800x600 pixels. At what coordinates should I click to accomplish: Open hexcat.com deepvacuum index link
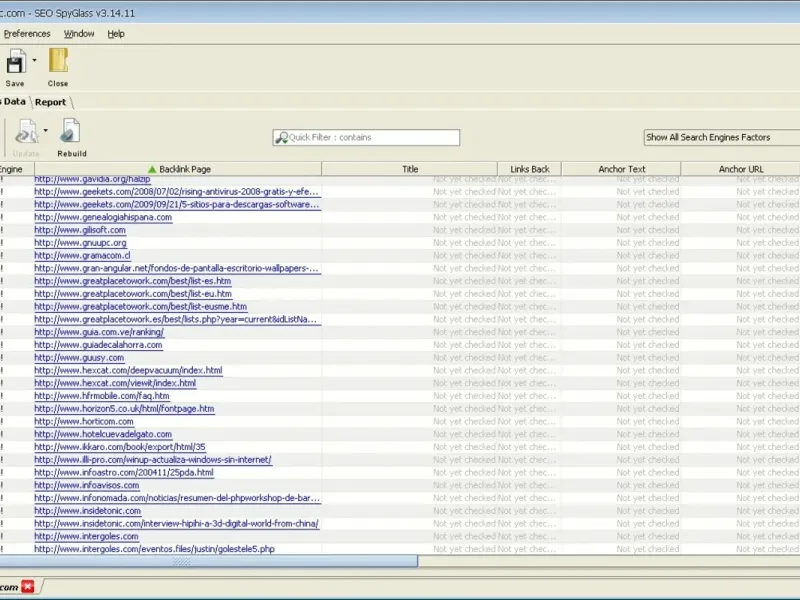(x=128, y=370)
